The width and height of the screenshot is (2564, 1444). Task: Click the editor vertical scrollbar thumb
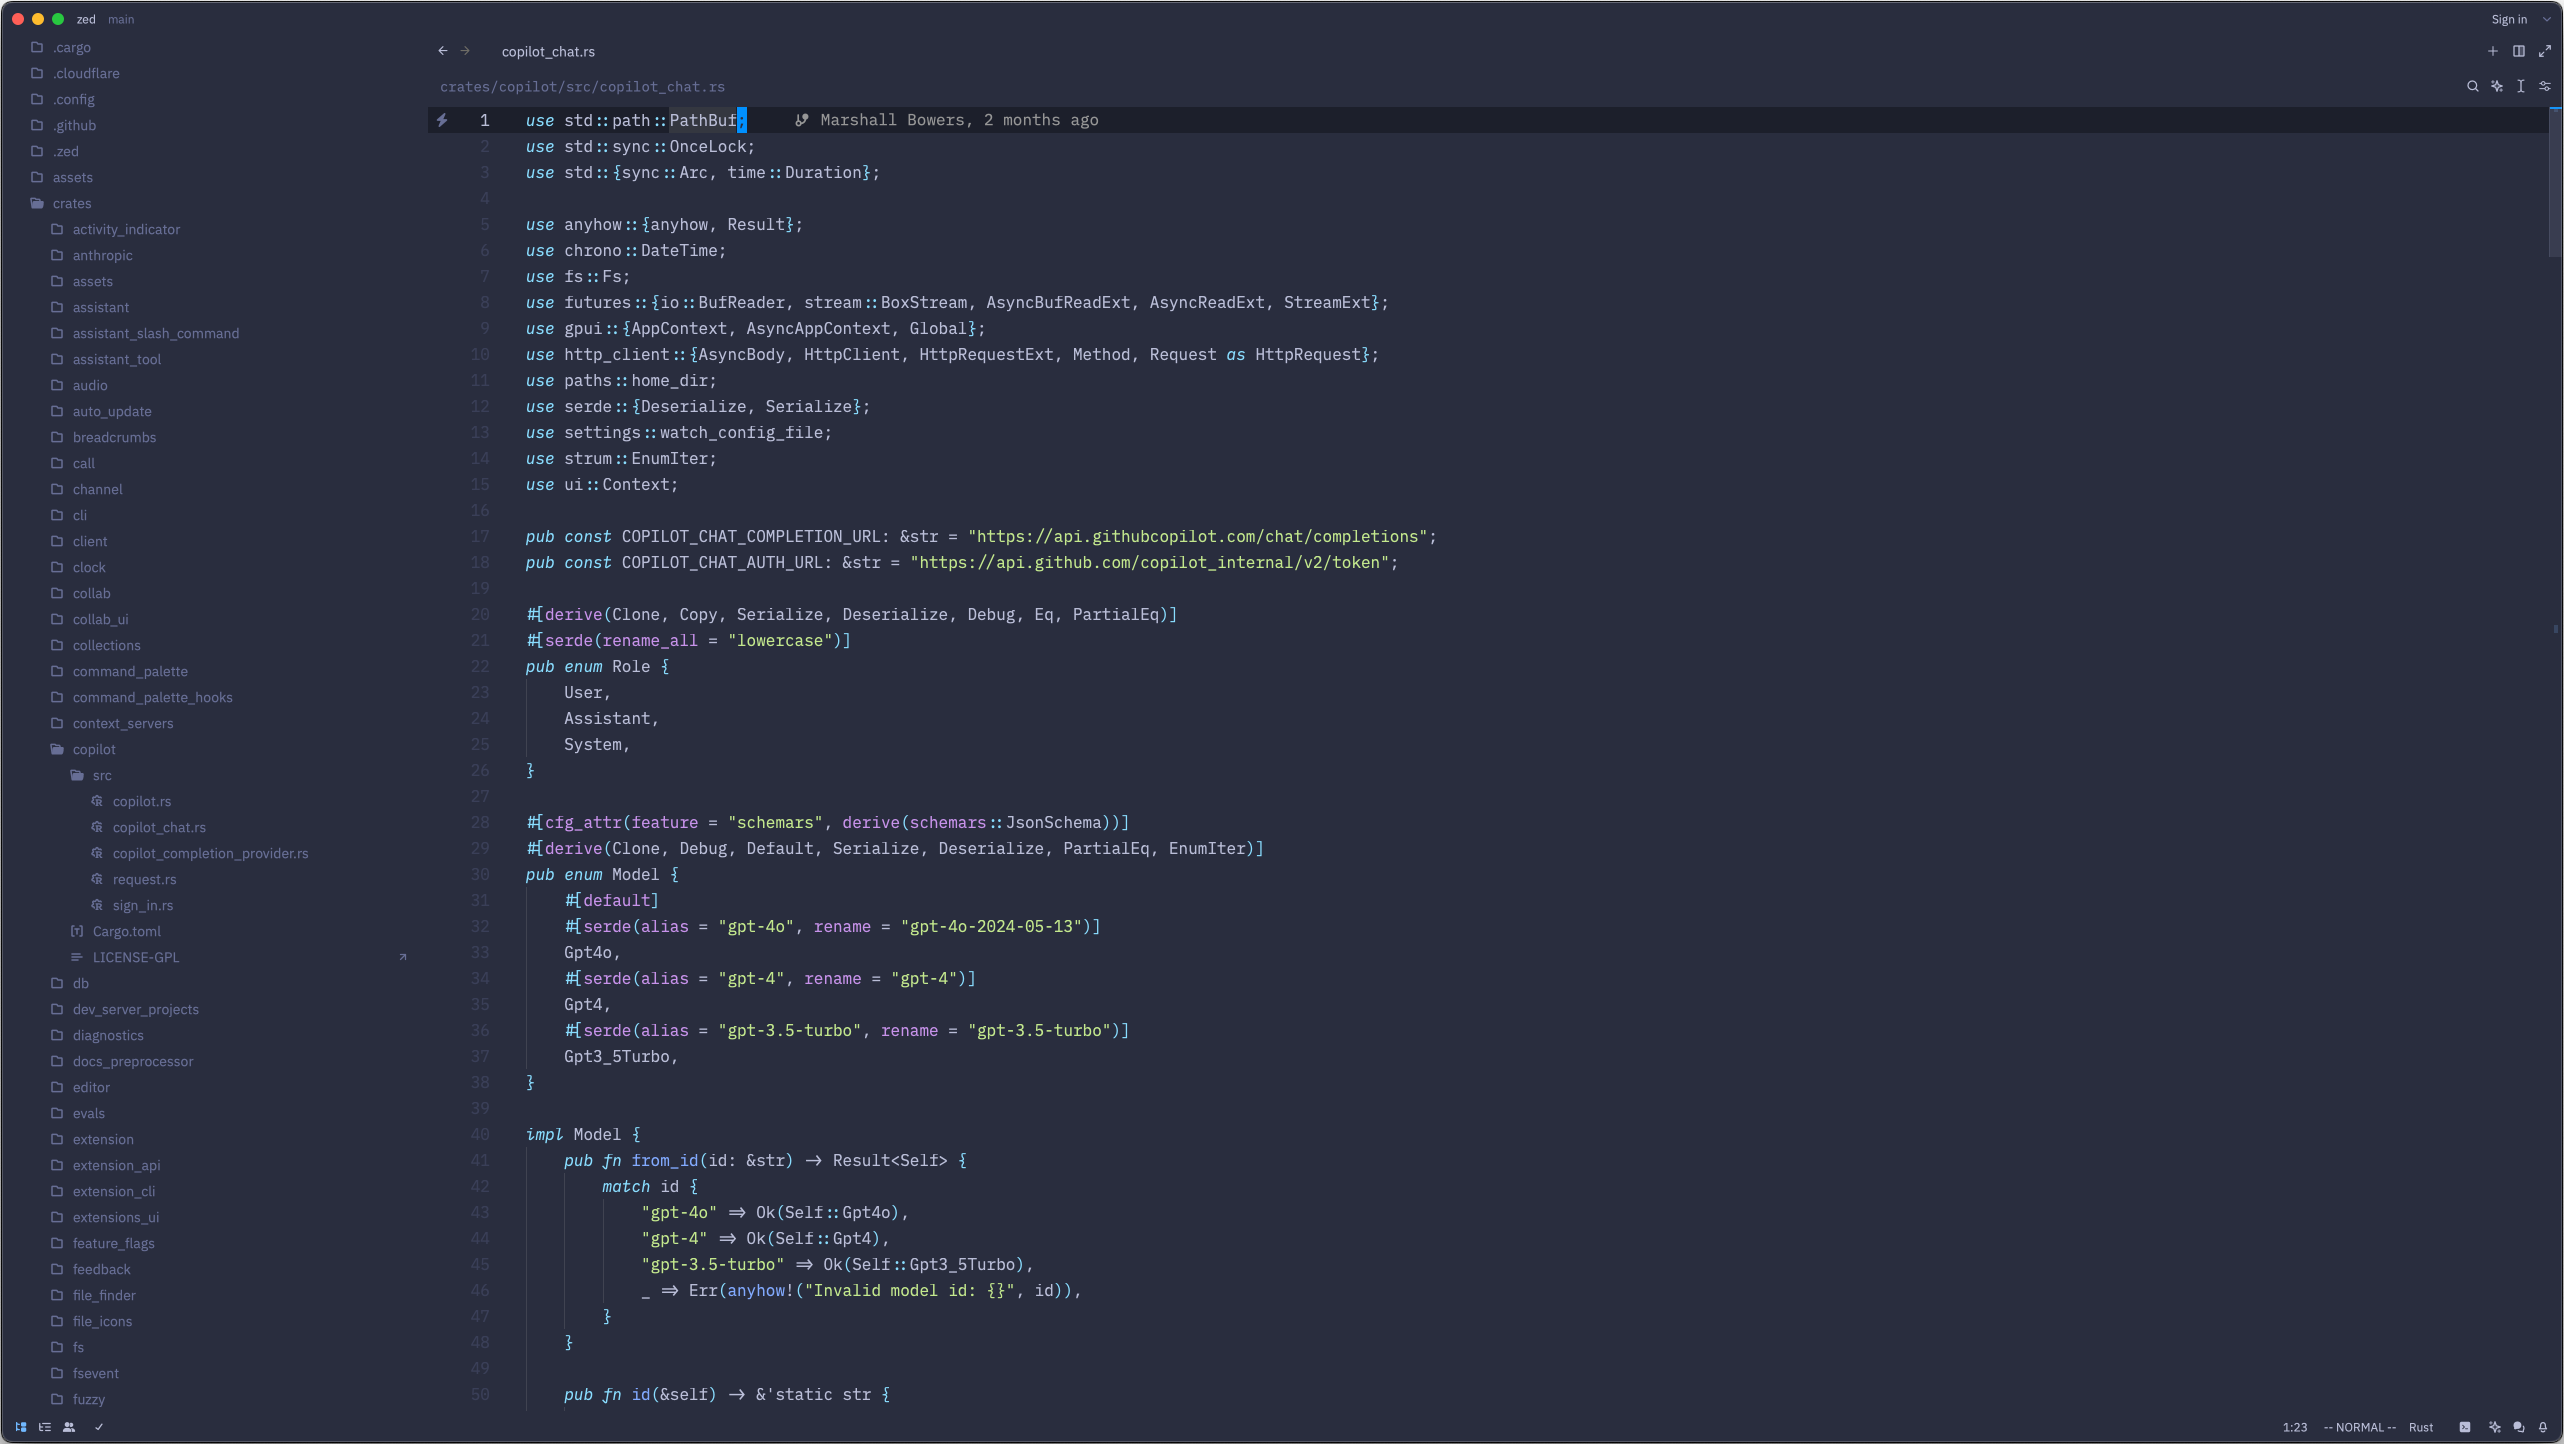click(2554, 180)
